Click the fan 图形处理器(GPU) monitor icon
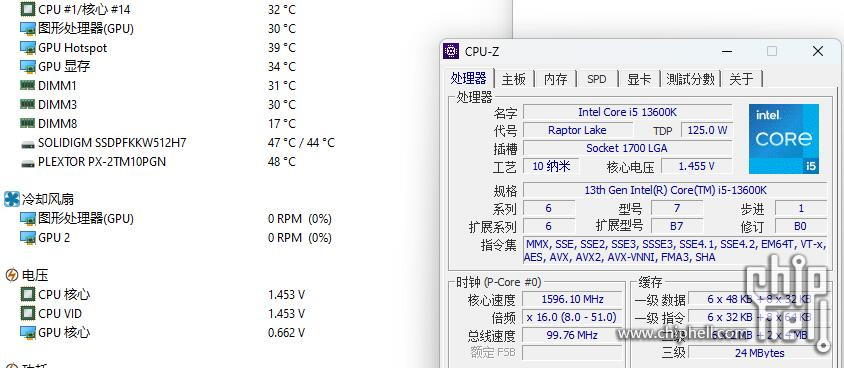Viewport: 844px width, 368px height. [27, 218]
